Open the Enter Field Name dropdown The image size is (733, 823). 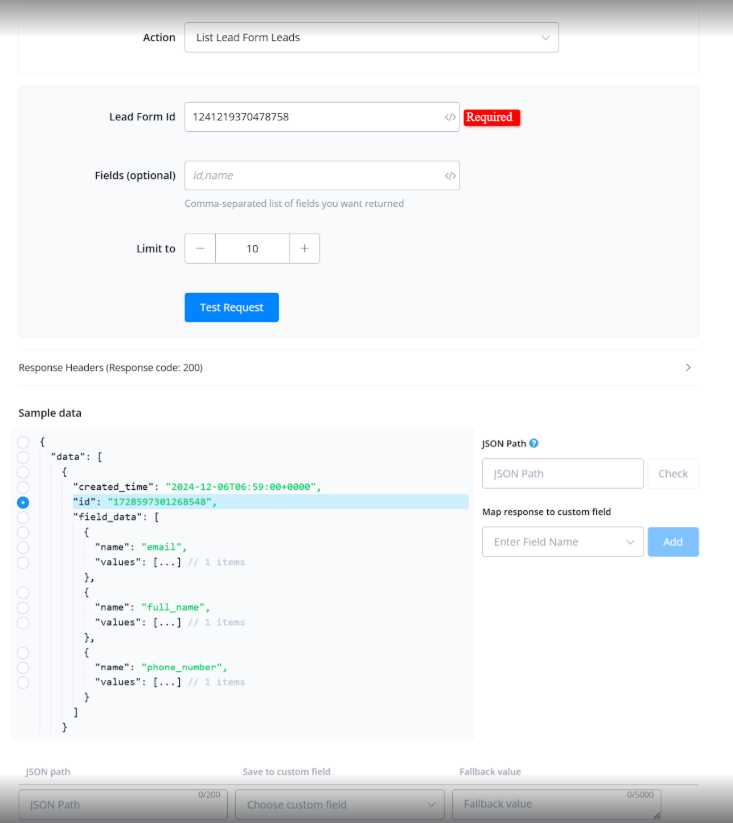[562, 542]
